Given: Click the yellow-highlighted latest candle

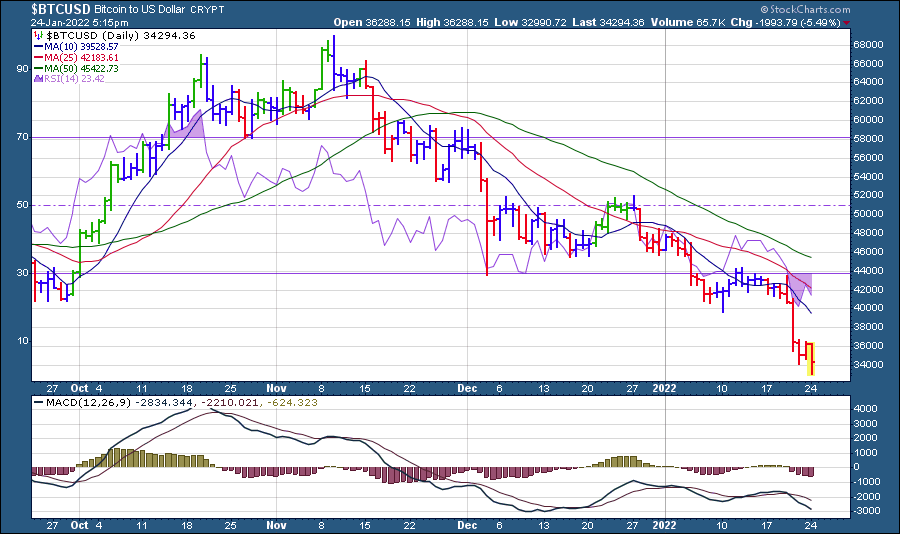Looking at the screenshot, I should click(x=811, y=358).
